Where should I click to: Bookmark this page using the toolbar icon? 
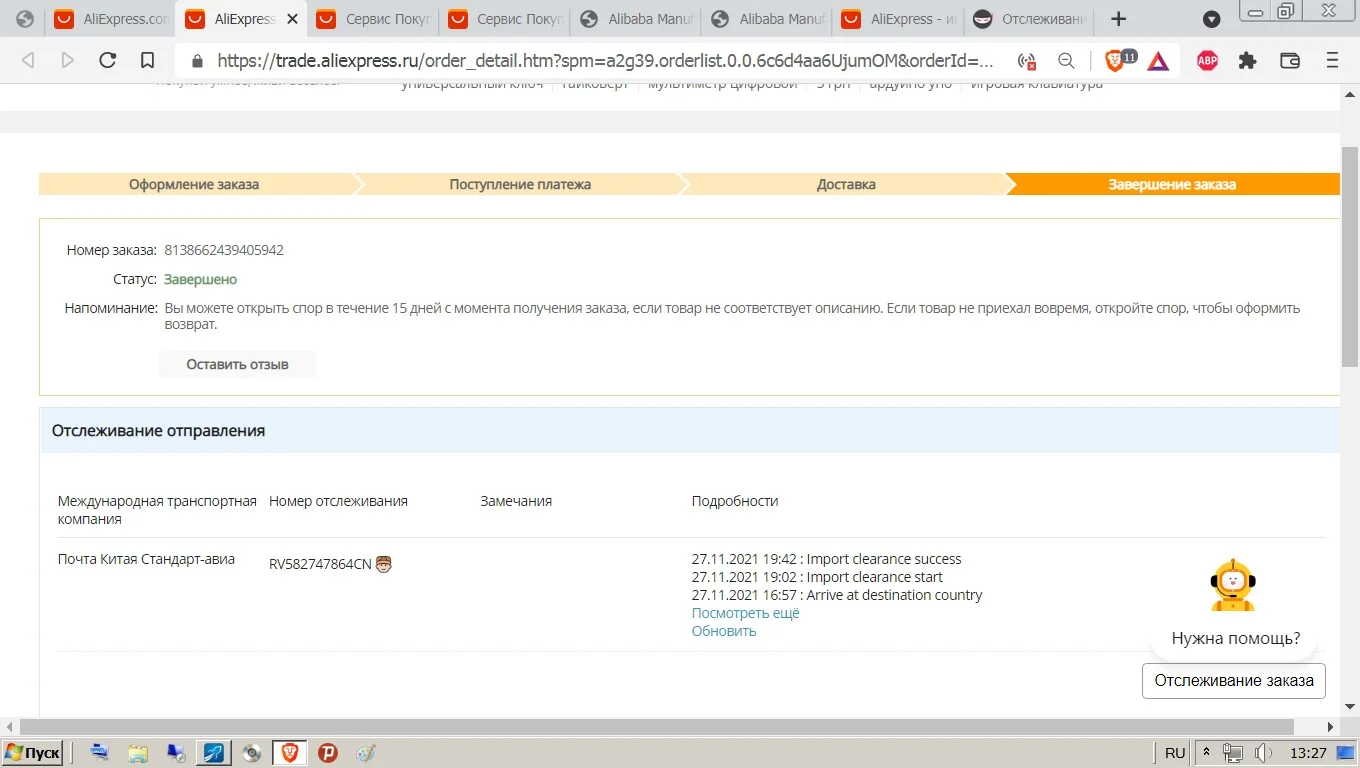tap(147, 61)
